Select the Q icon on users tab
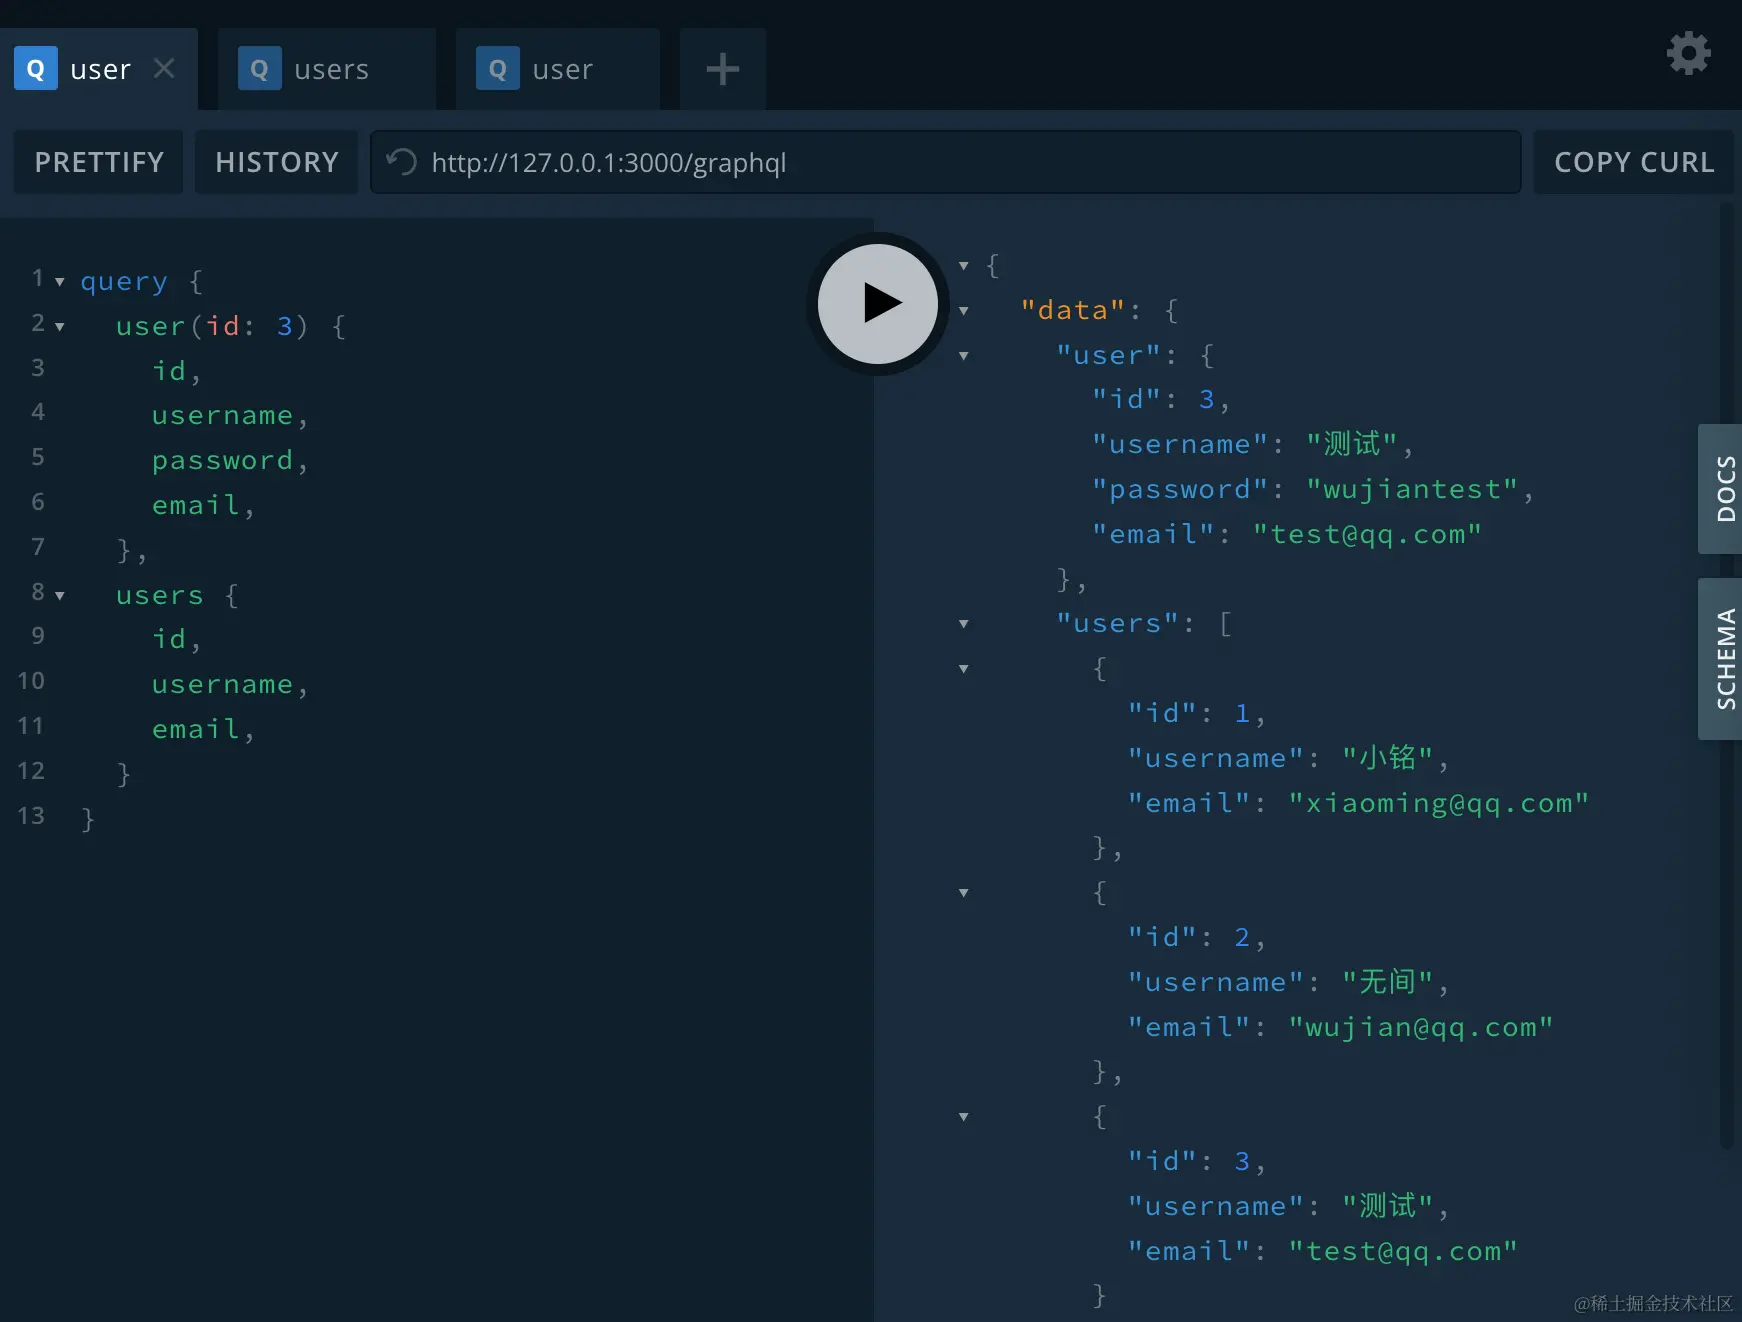 pyautogui.click(x=259, y=69)
